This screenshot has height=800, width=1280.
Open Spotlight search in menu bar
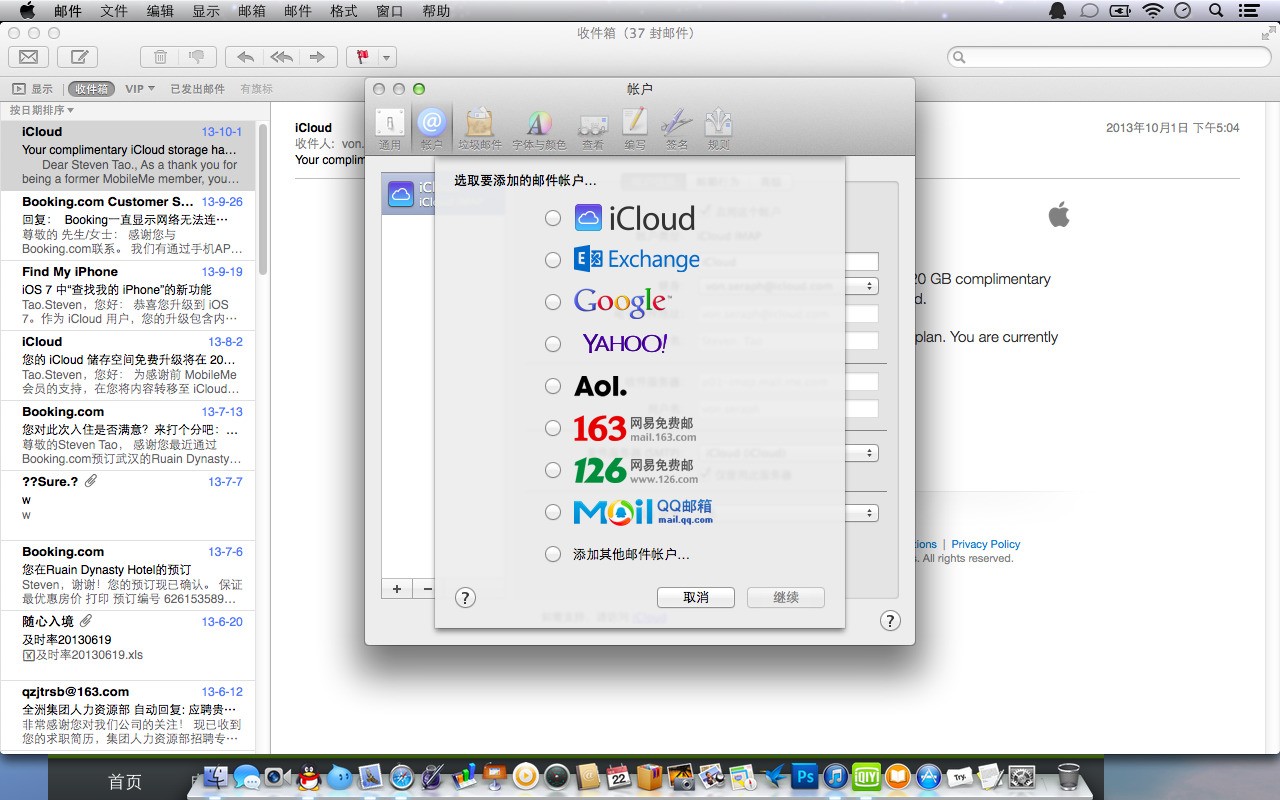1216,10
